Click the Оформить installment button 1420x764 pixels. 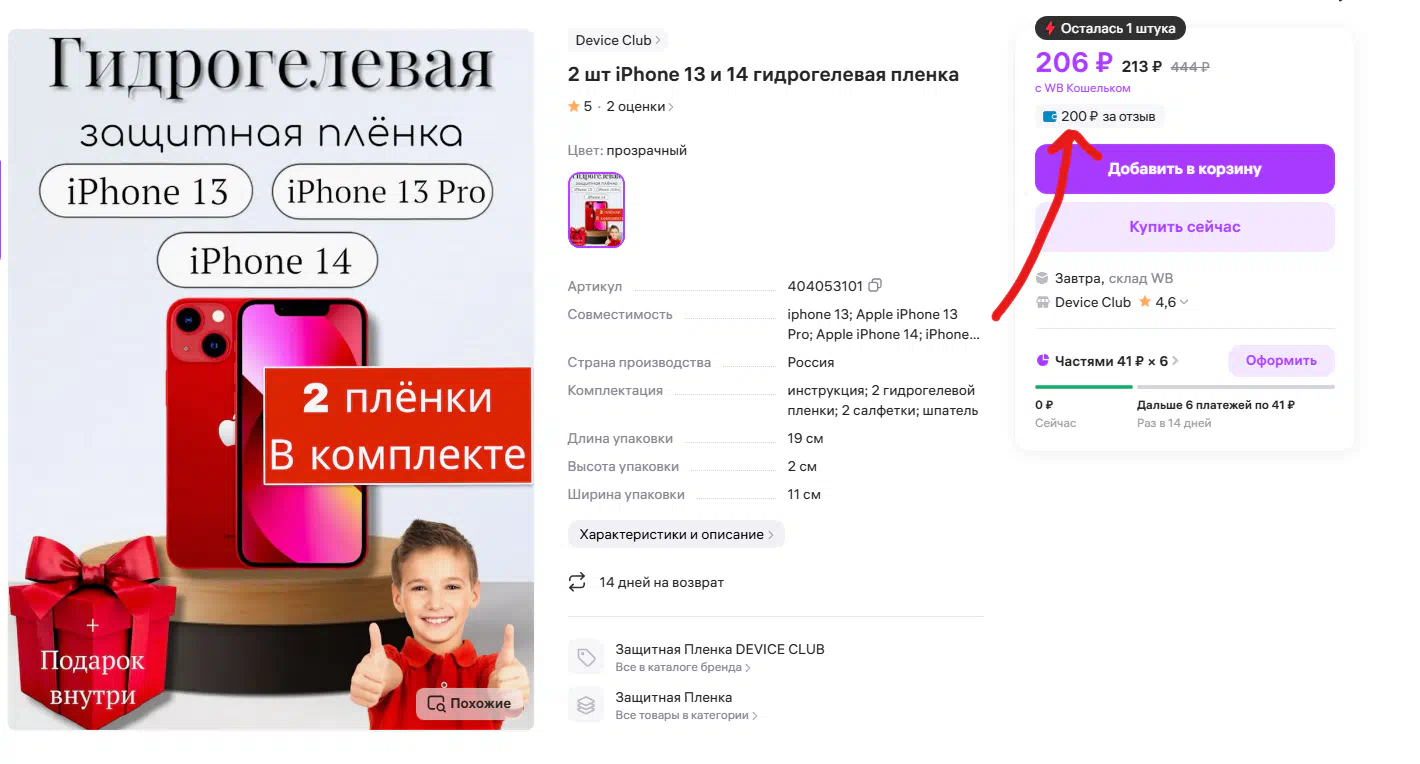(x=1281, y=361)
